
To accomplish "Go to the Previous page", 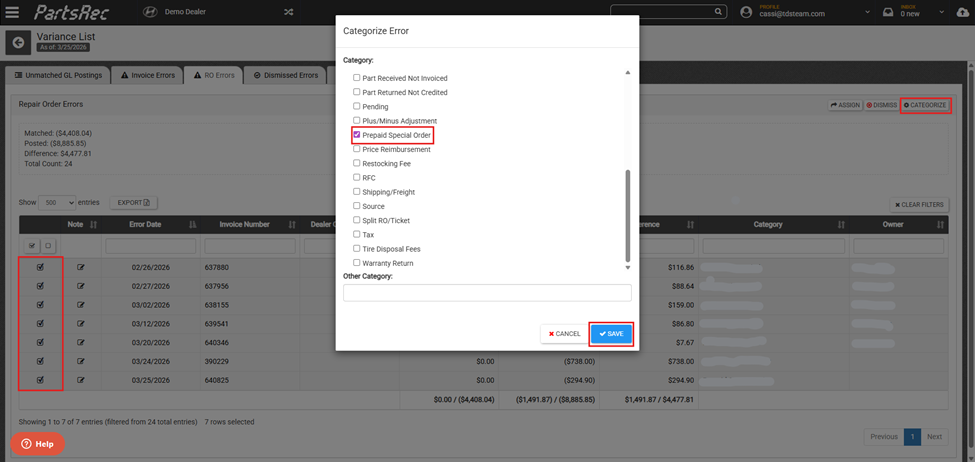I will pos(884,437).
